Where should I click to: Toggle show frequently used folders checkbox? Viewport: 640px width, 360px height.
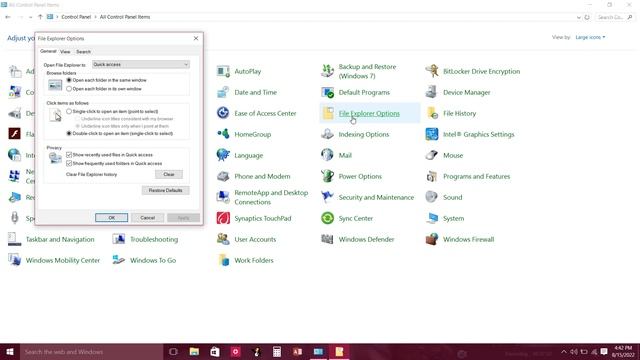pyautogui.click(x=69, y=163)
